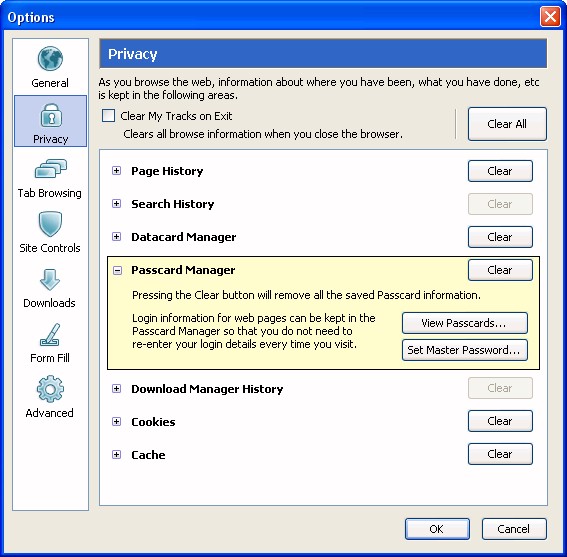Click the Clear All button
Viewport: 567px width, 557px height.
[507, 124]
